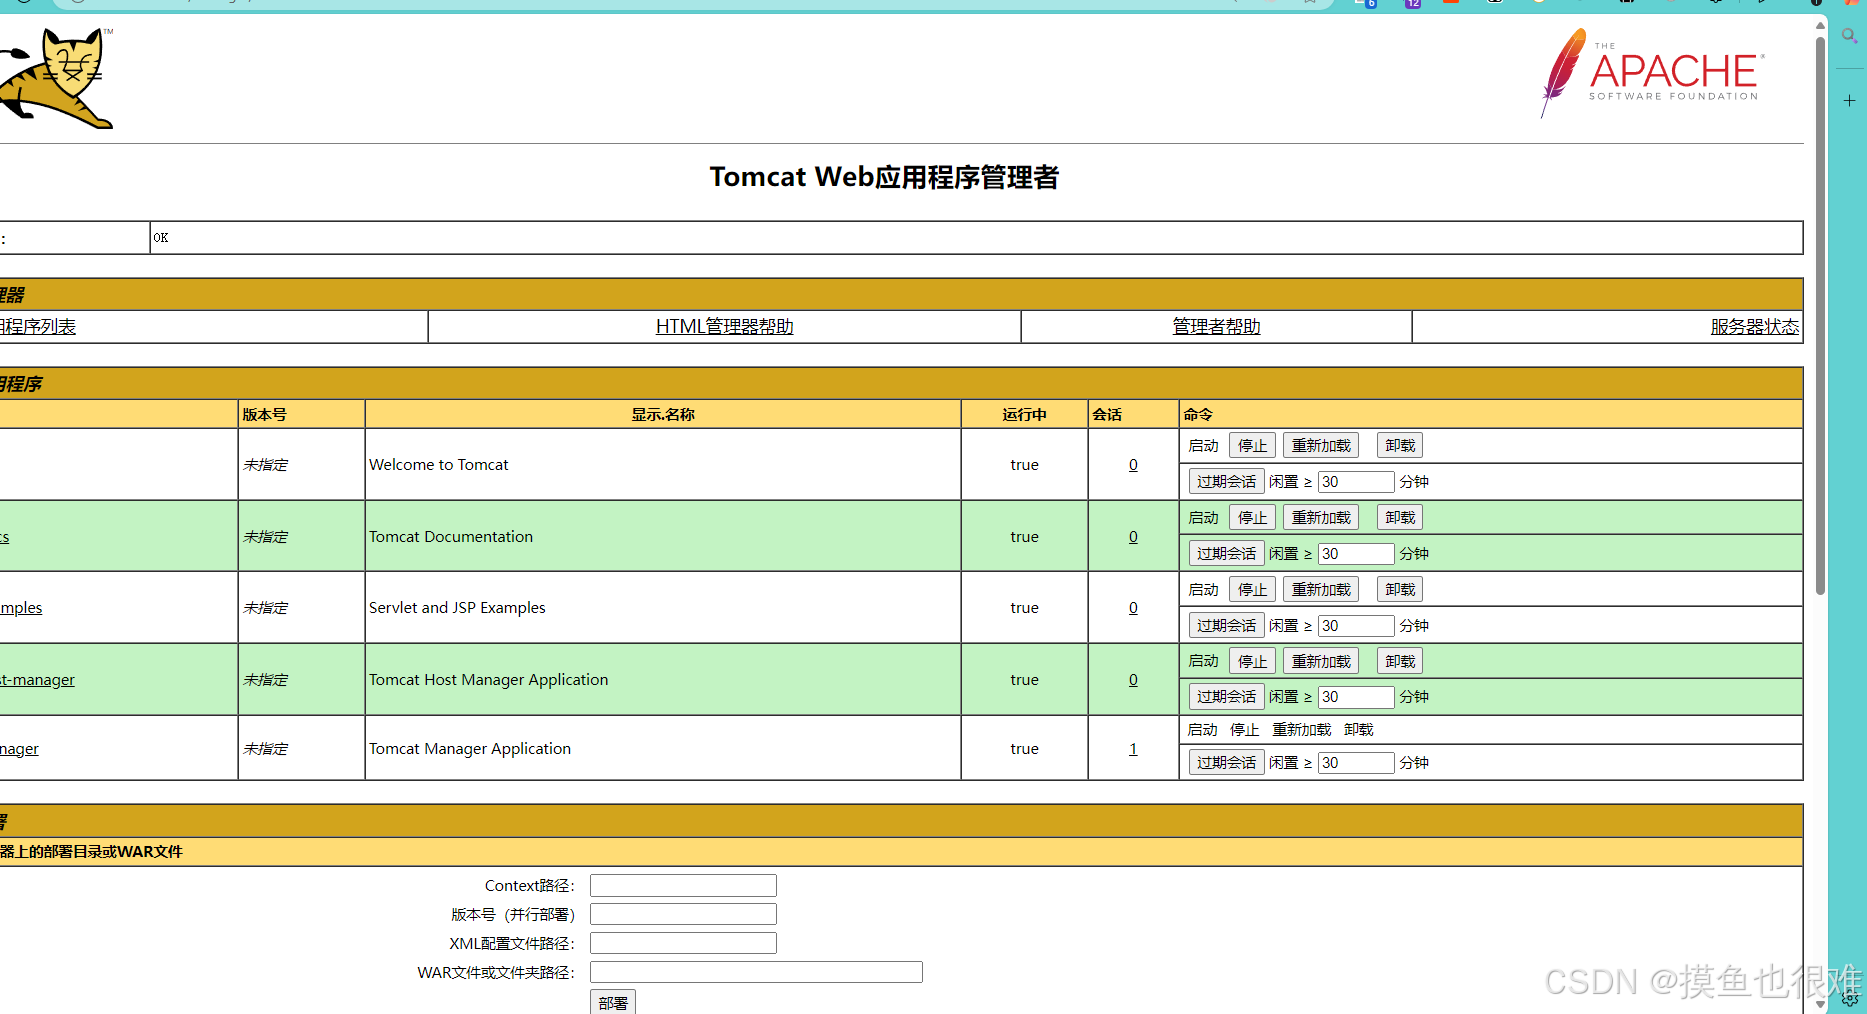The height and width of the screenshot is (1014, 1867).
Task: Click the 部署 deploy button
Action: click(613, 1003)
